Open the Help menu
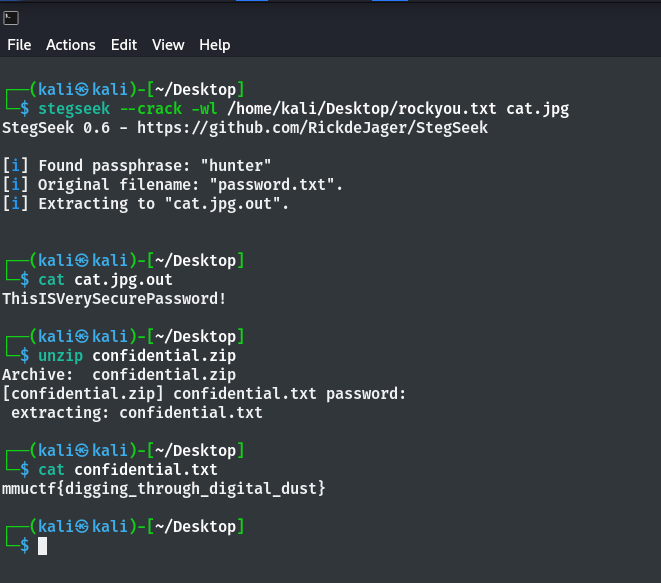The height and width of the screenshot is (583, 661). point(215,45)
